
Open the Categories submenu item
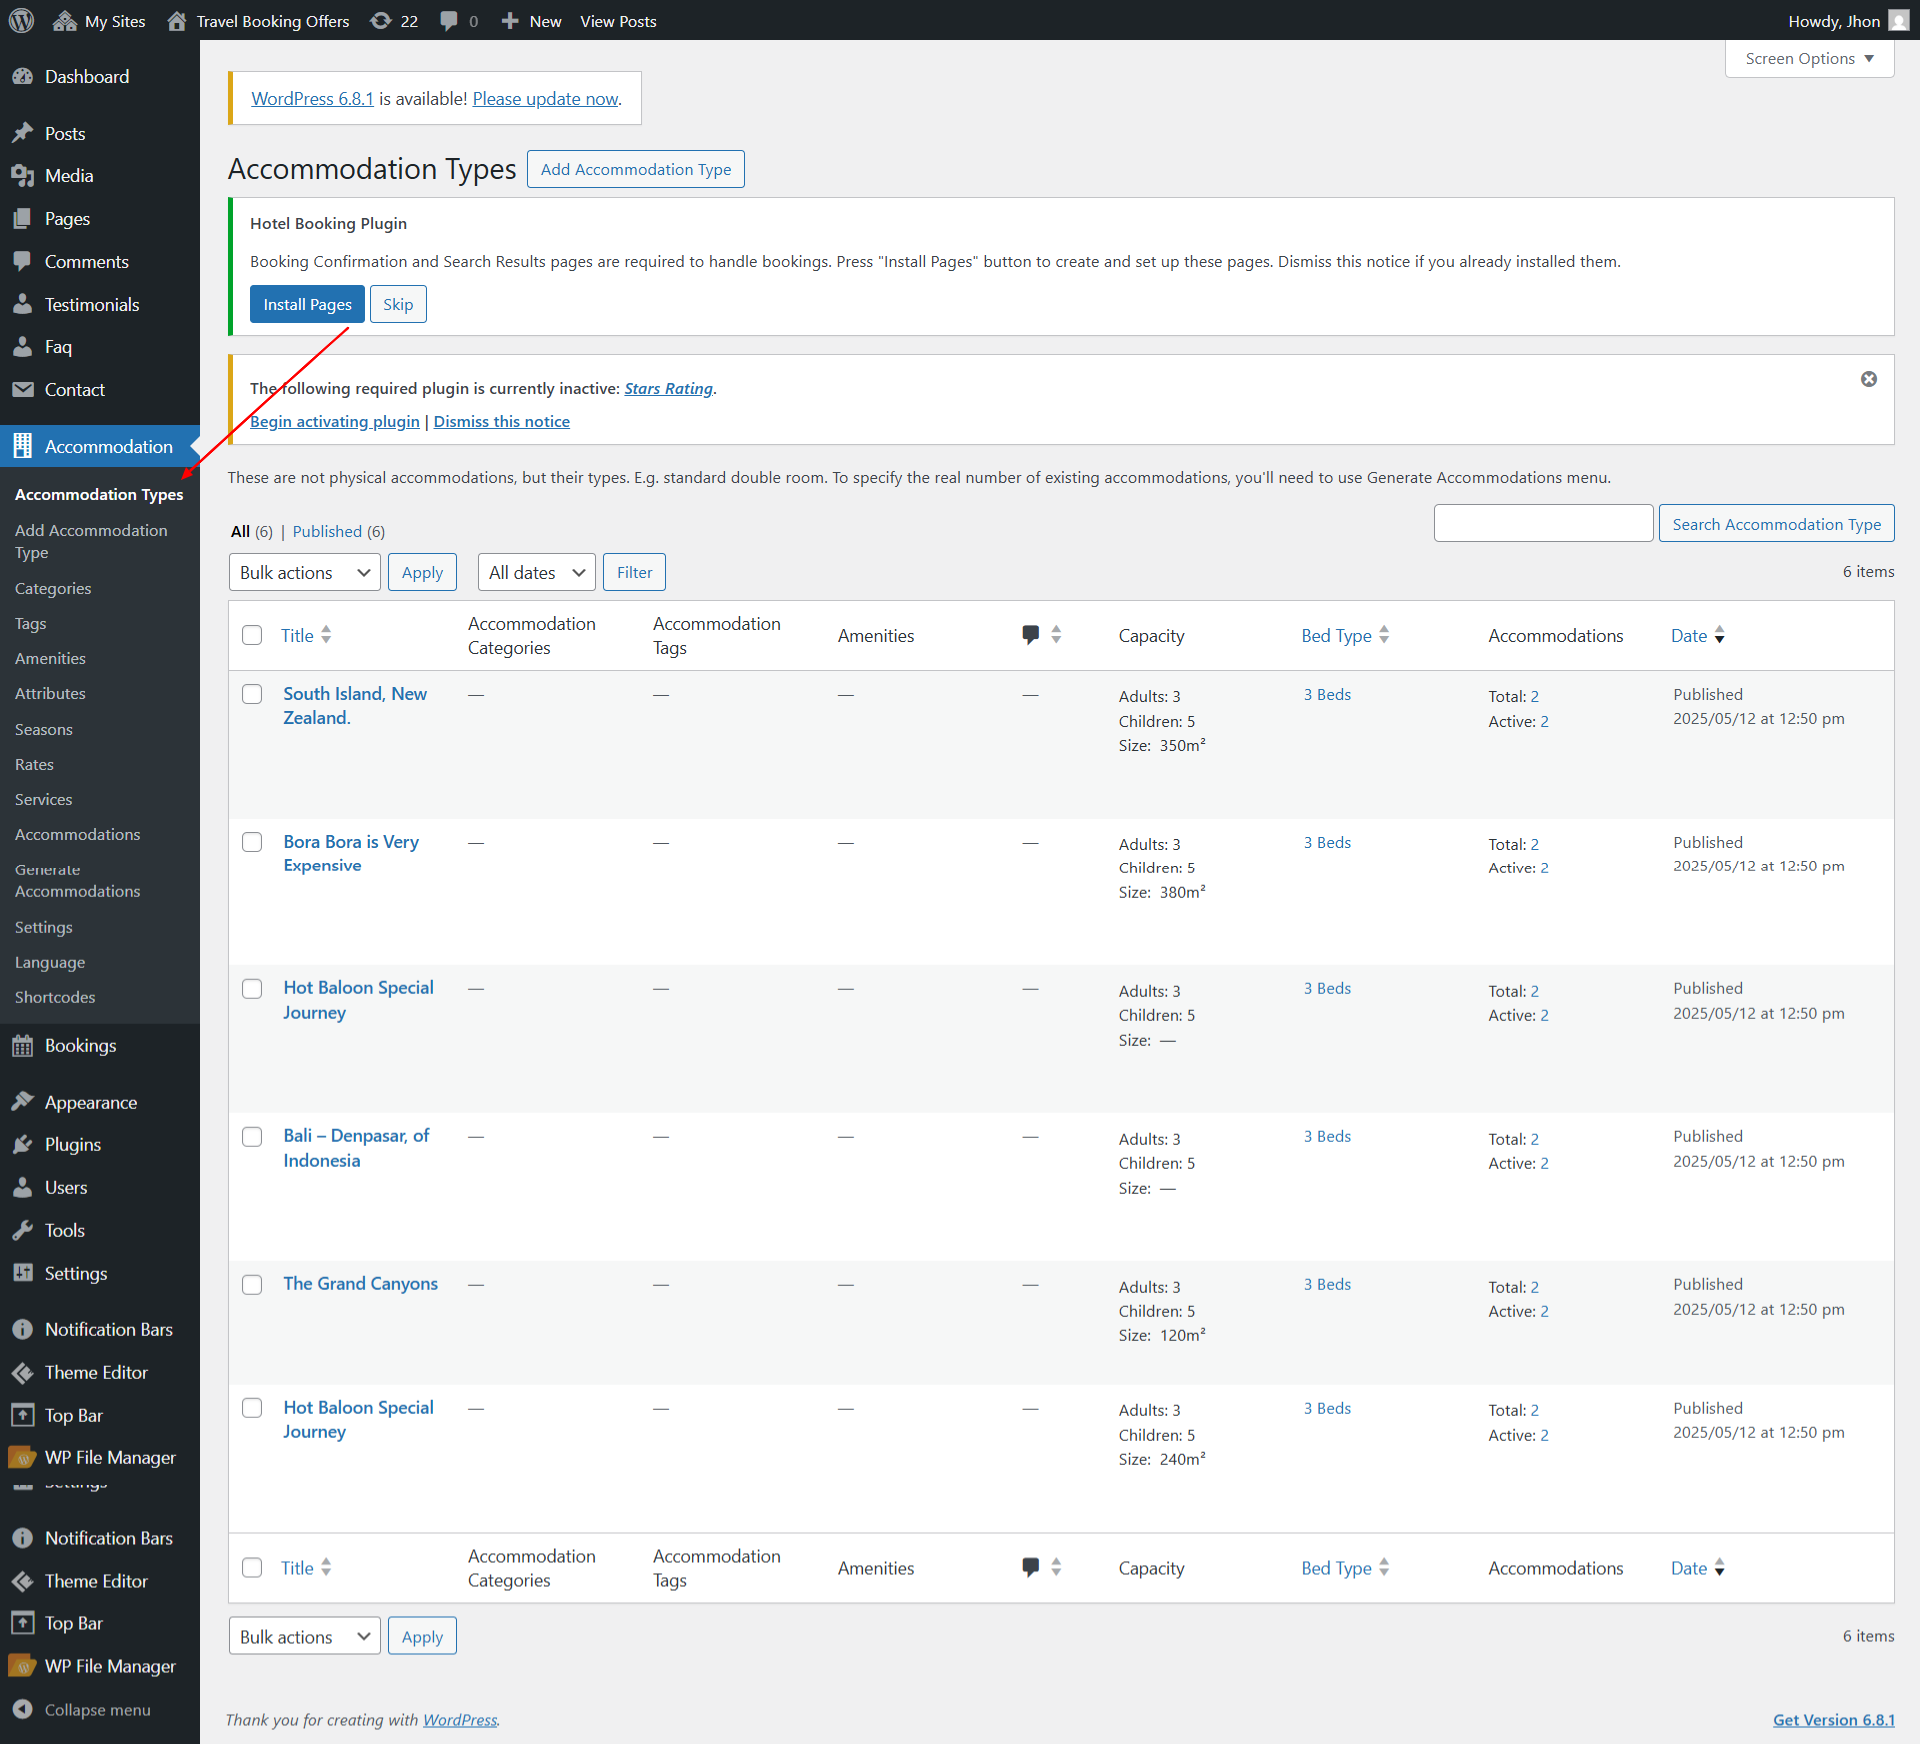pyautogui.click(x=53, y=589)
